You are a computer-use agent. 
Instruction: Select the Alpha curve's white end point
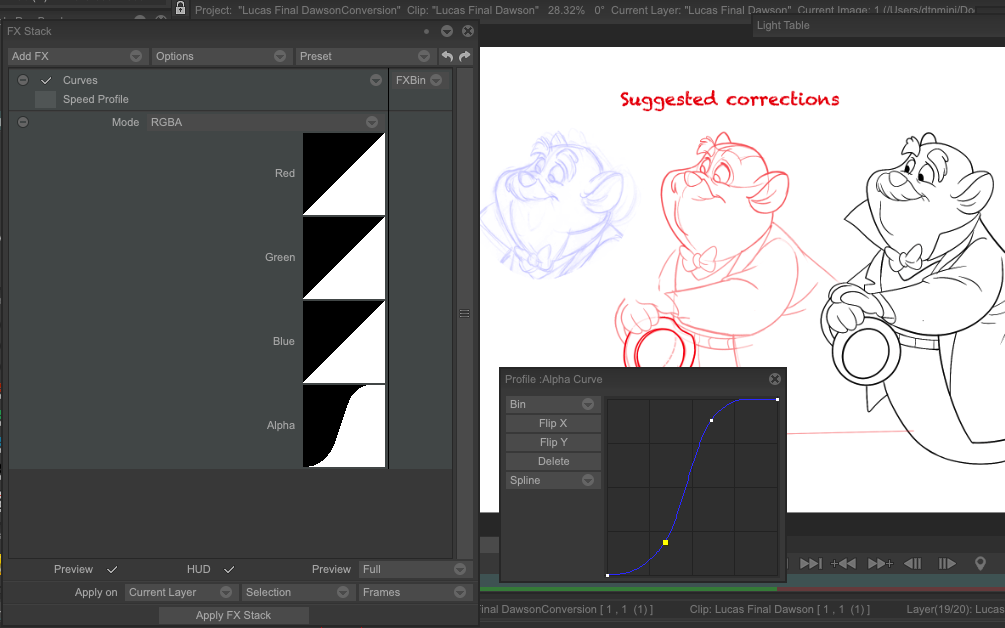click(x=777, y=399)
